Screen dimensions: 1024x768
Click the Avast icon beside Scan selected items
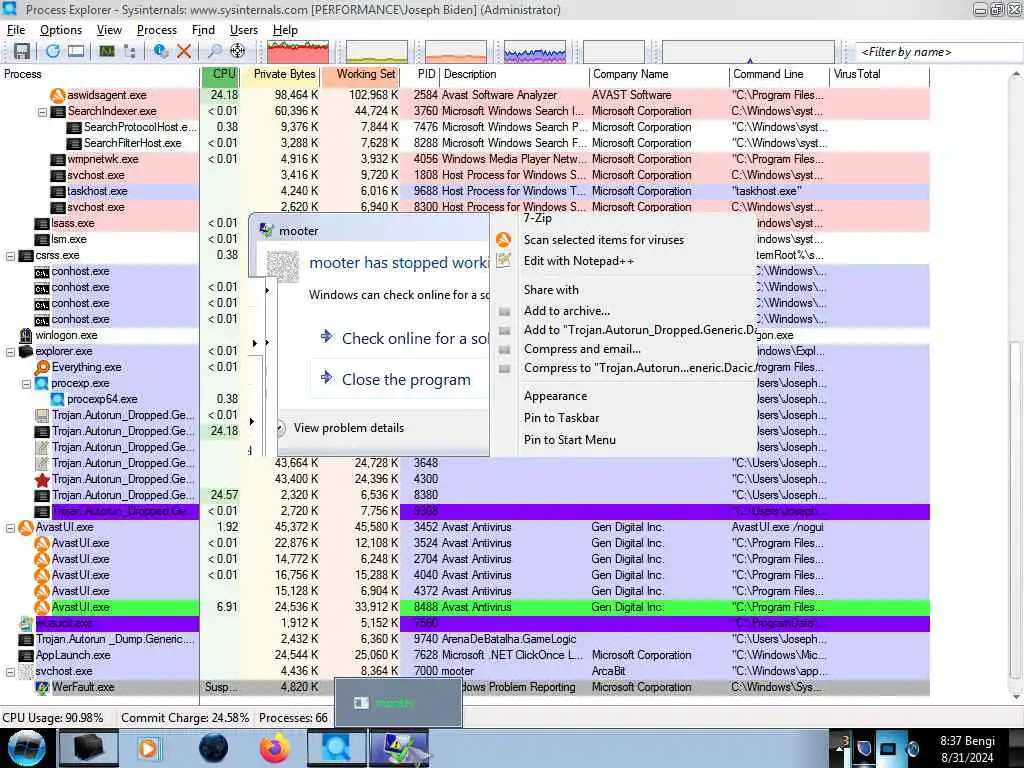point(504,240)
